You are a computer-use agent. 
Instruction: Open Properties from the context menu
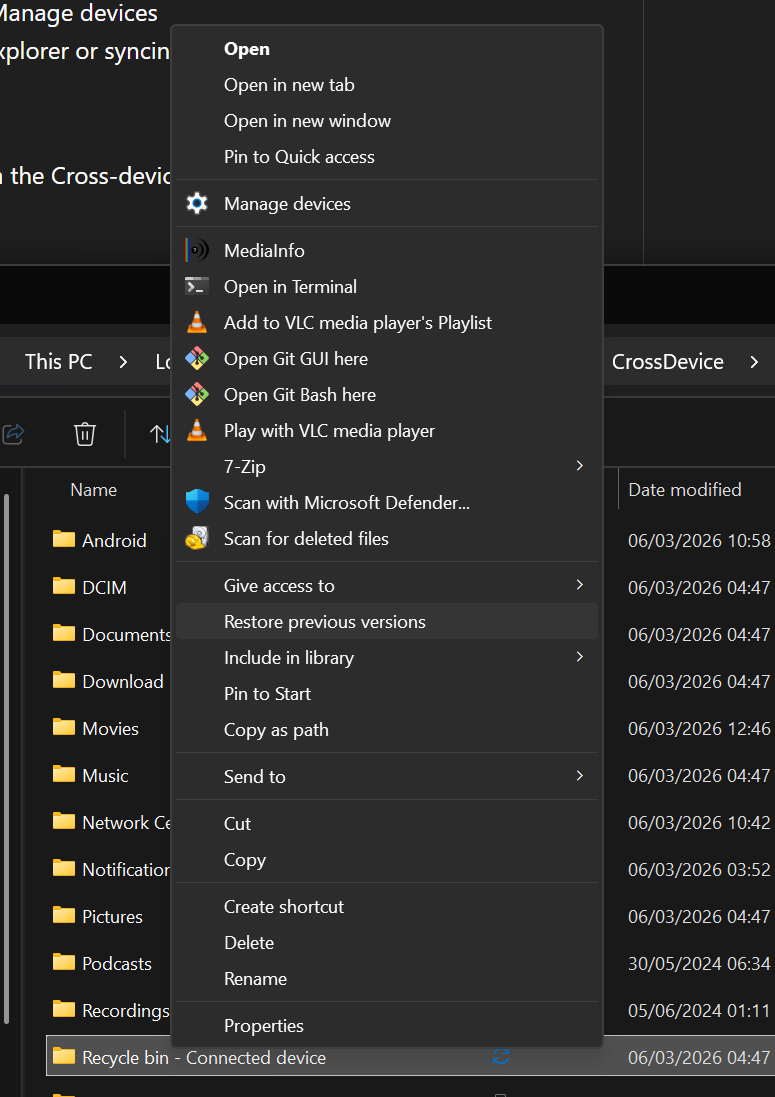point(387,1026)
